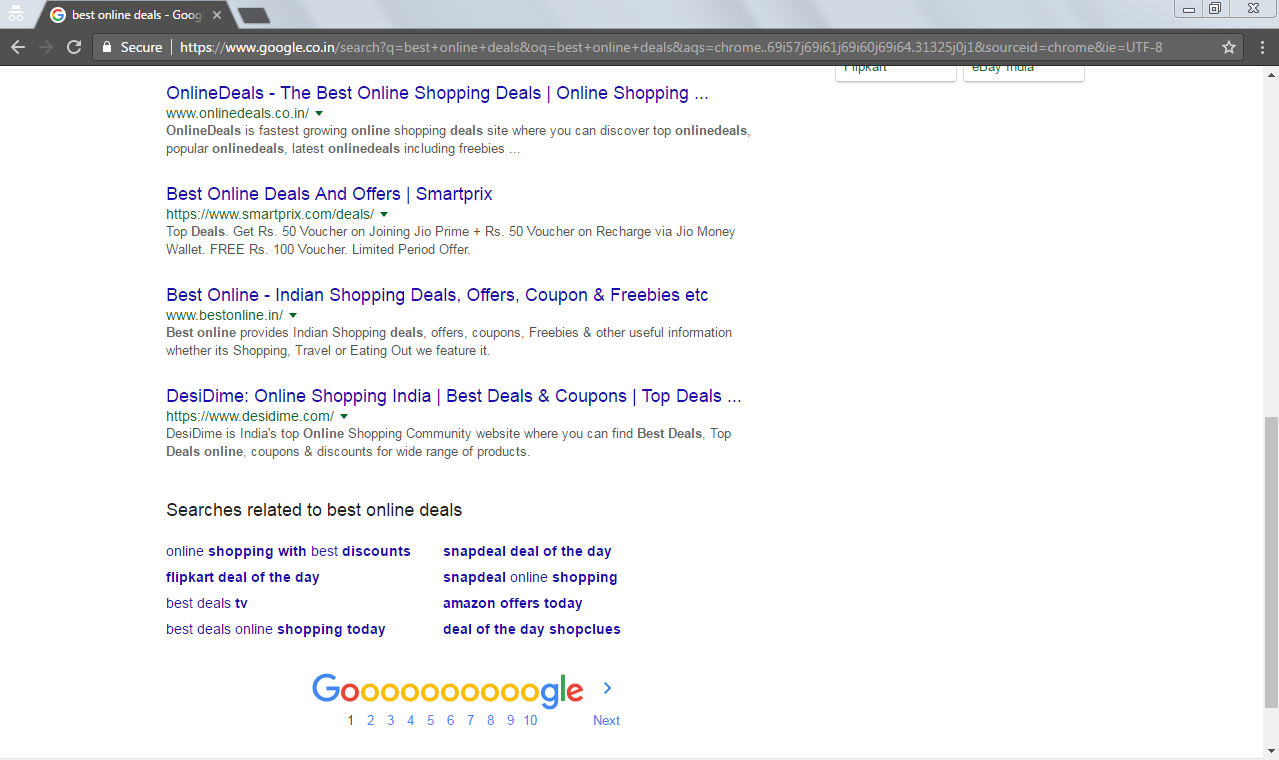Click related search 'snapdeal online shopping'

coord(530,577)
